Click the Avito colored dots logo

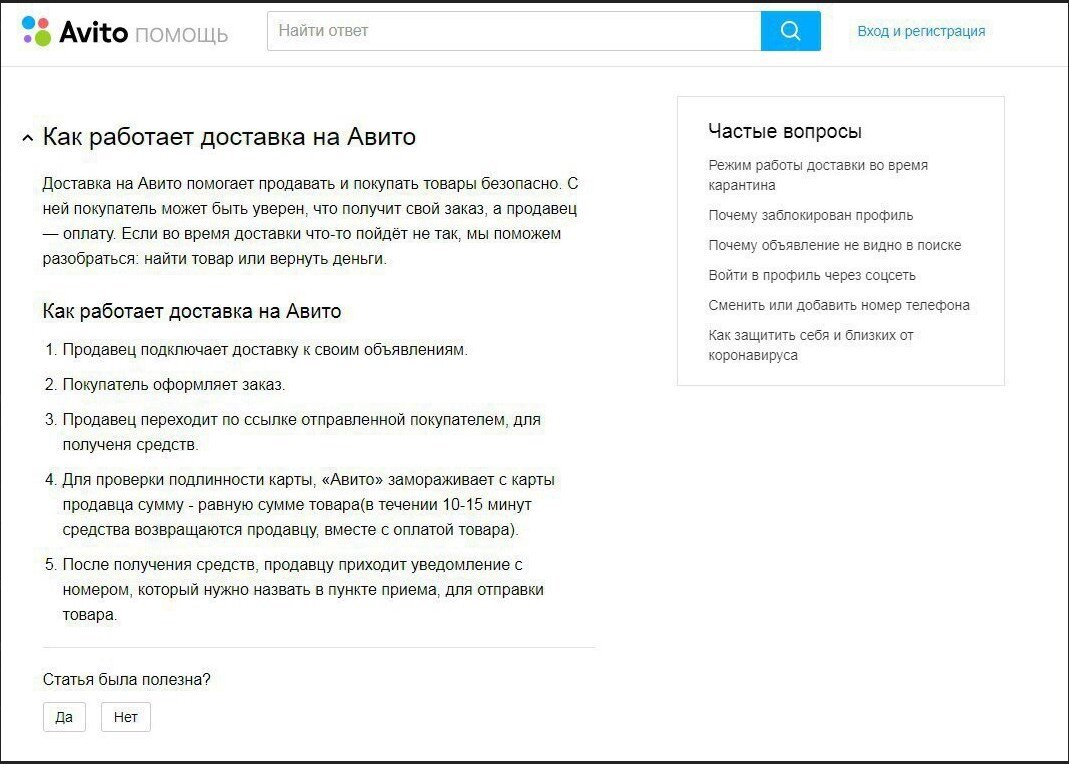tap(36, 31)
